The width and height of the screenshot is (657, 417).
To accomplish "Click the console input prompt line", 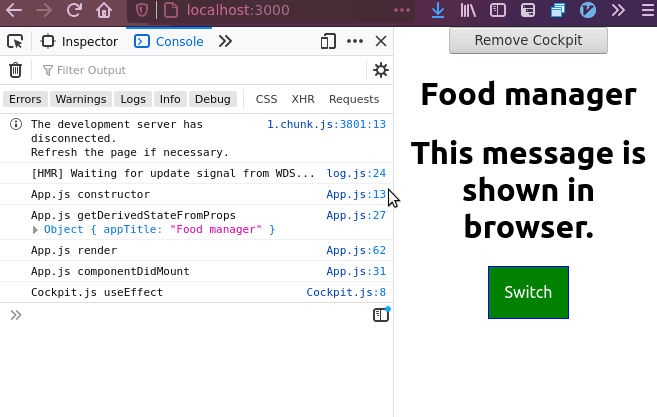I will click(193, 315).
